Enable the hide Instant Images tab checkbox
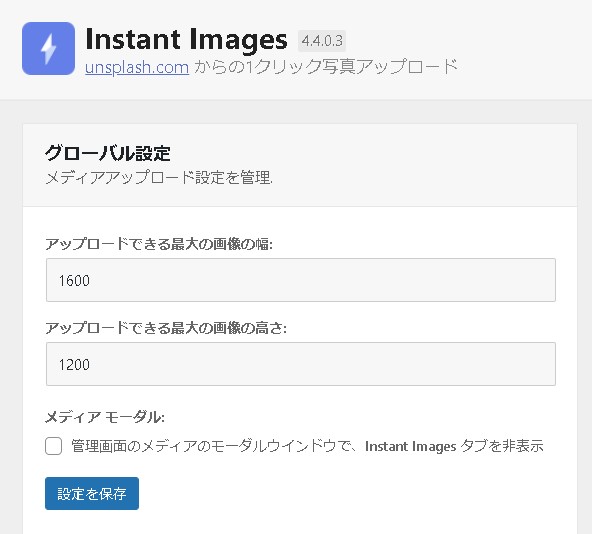This screenshot has width=592, height=534. point(54,446)
